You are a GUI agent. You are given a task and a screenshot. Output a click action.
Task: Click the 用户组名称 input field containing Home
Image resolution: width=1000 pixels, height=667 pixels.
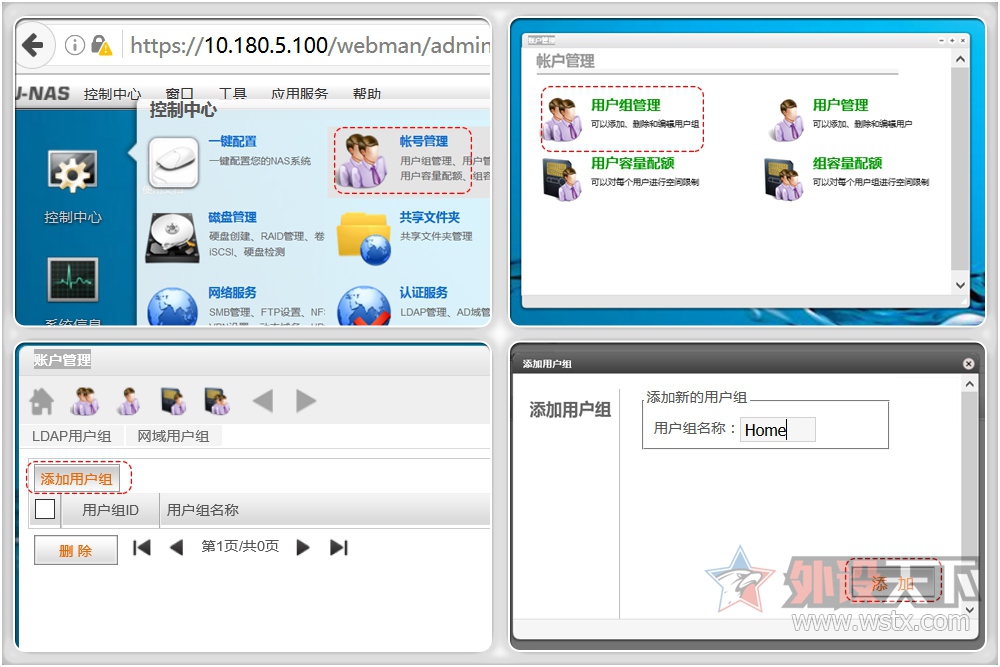(777, 430)
